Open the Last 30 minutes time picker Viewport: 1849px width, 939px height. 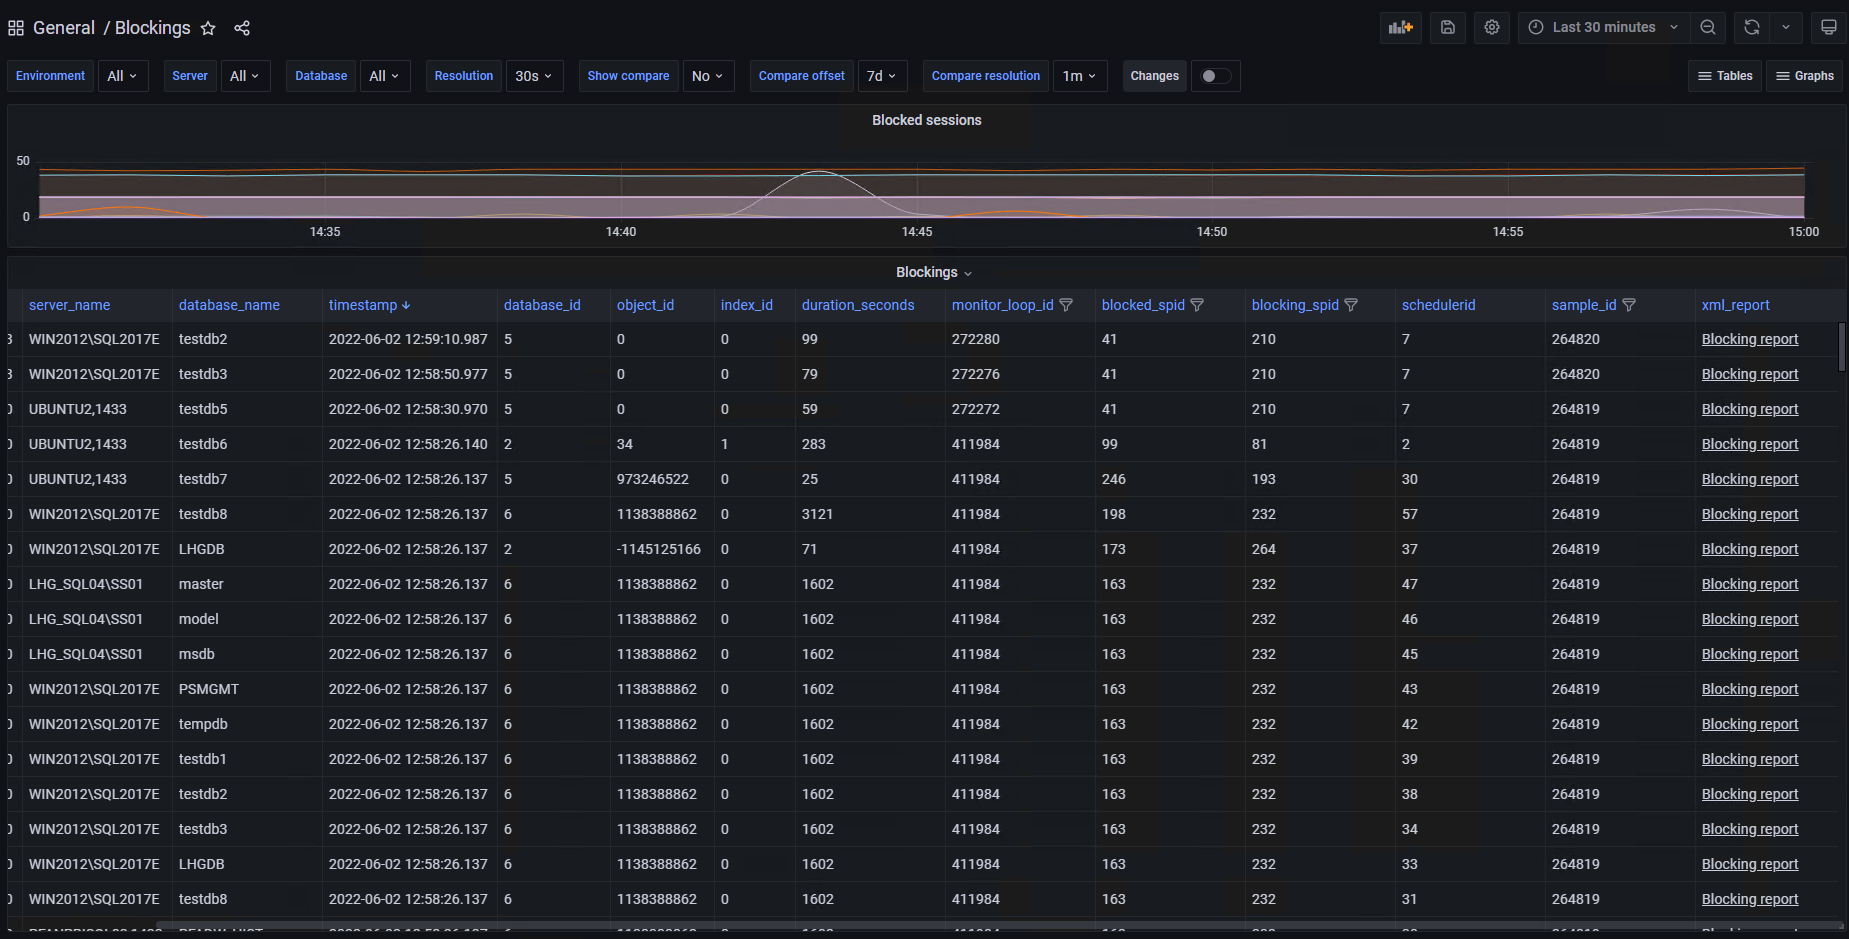click(x=1601, y=27)
